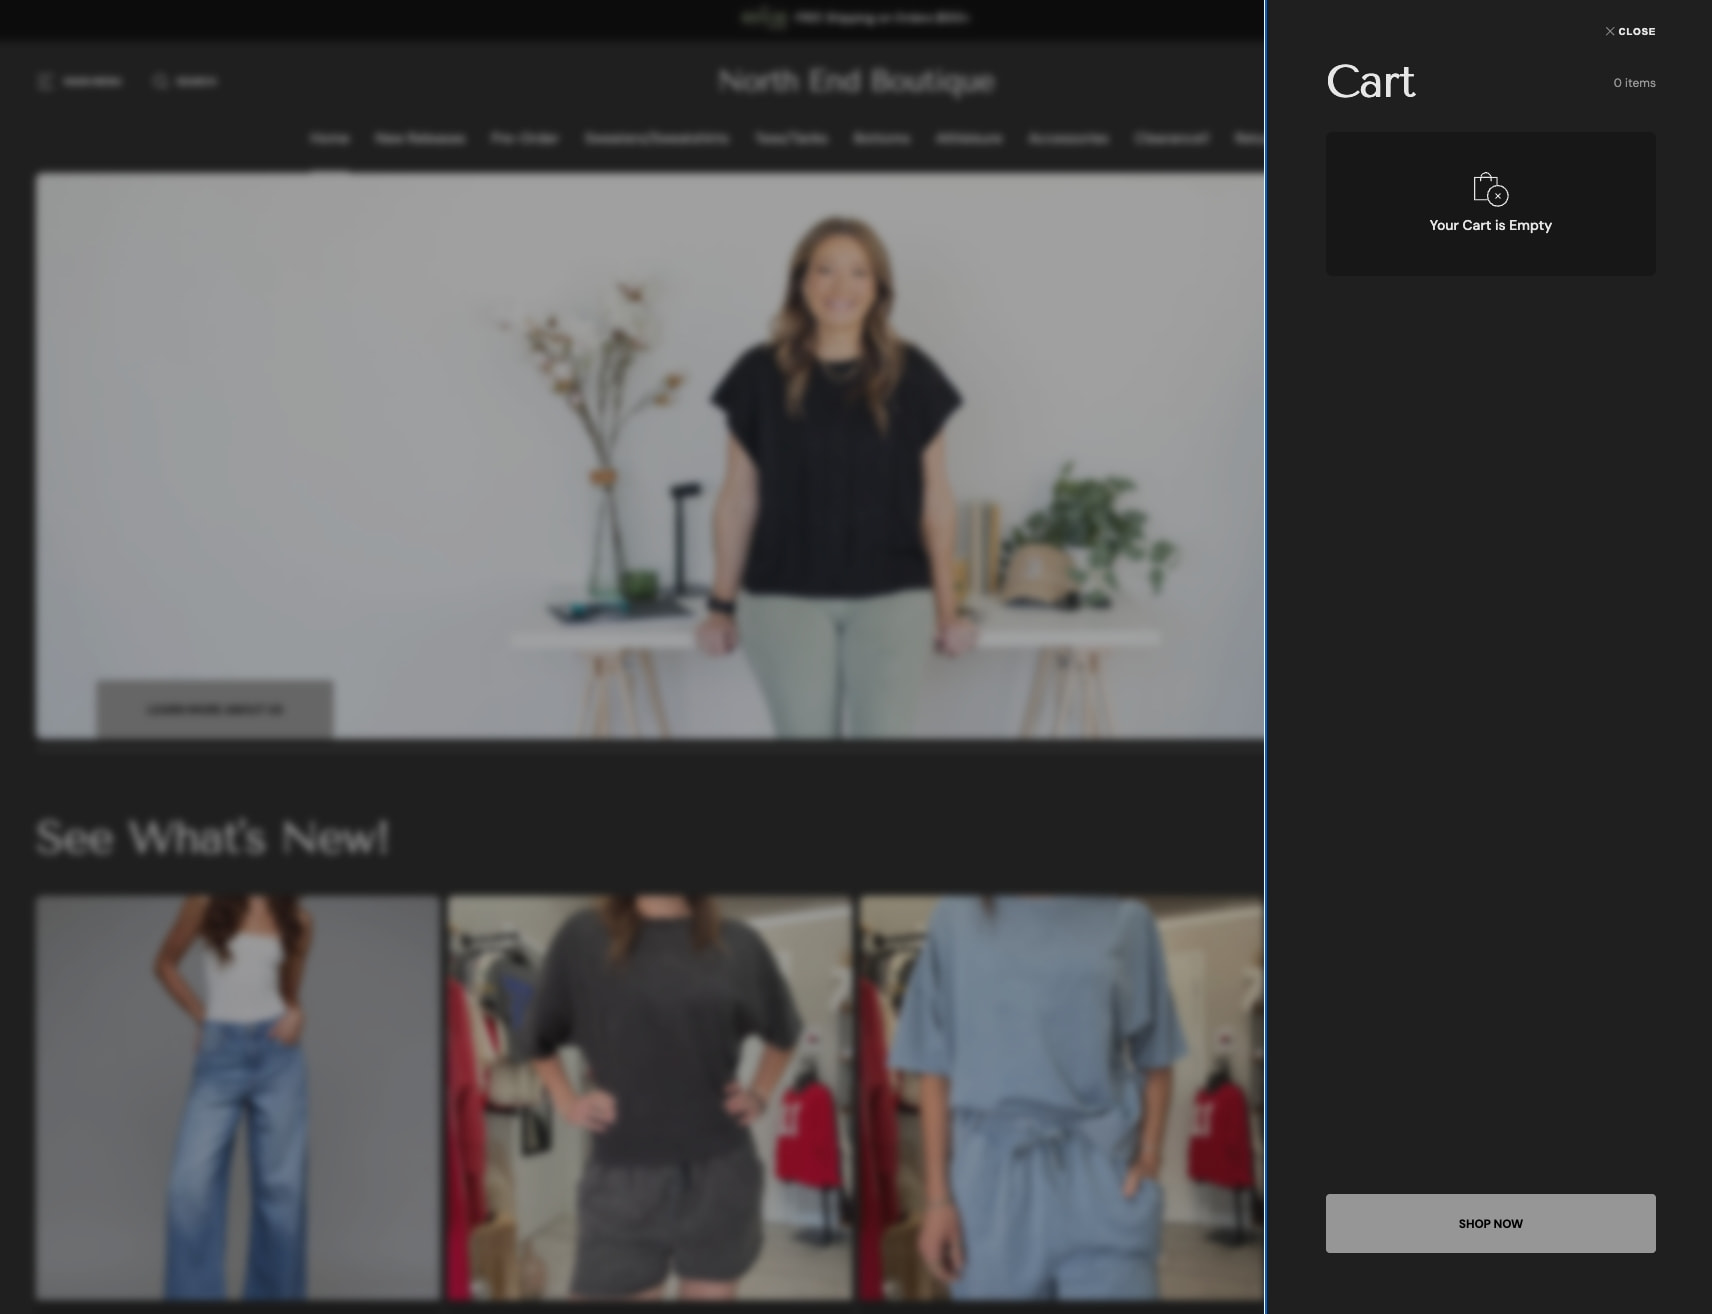Click the free shipping announcement banner

pyautogui.click(x=856, y=18)
